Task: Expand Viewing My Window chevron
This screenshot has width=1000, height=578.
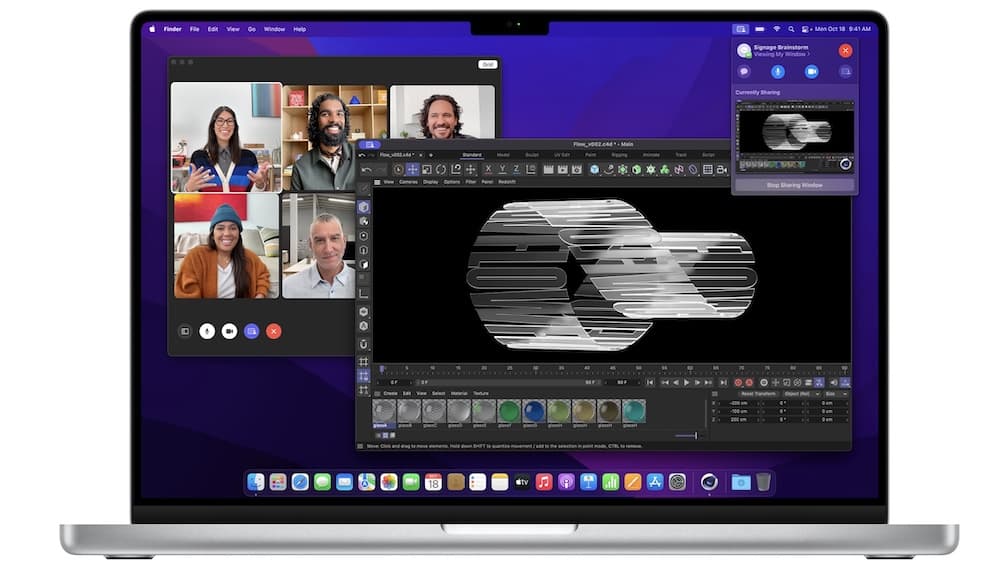Action: [809, 55]
